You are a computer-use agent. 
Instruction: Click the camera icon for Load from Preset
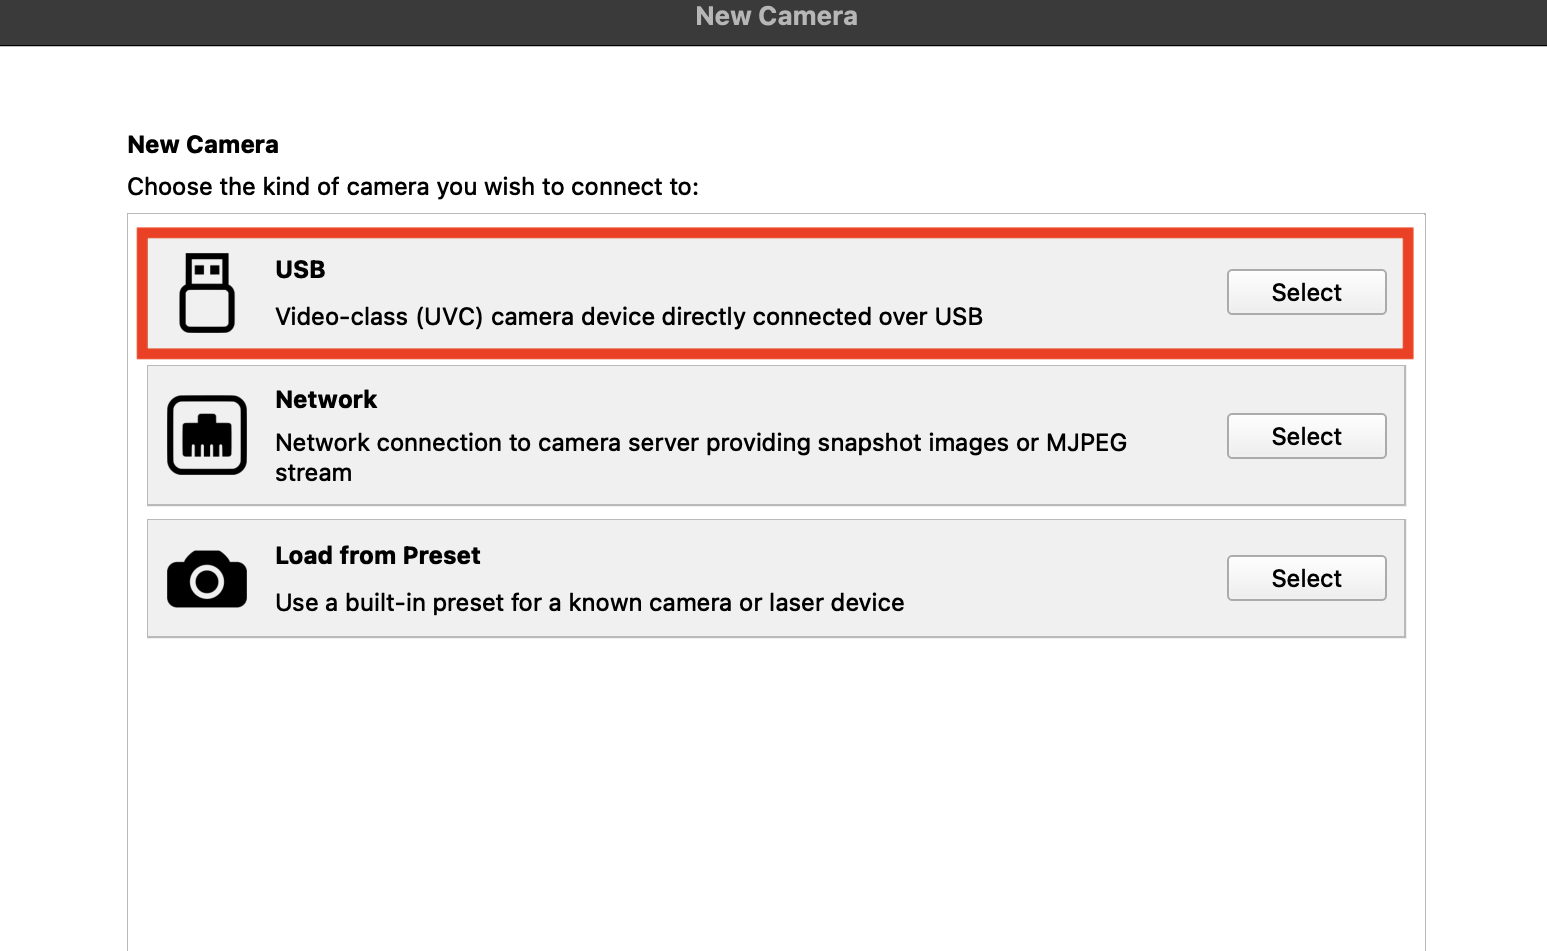tap(207, 579)
